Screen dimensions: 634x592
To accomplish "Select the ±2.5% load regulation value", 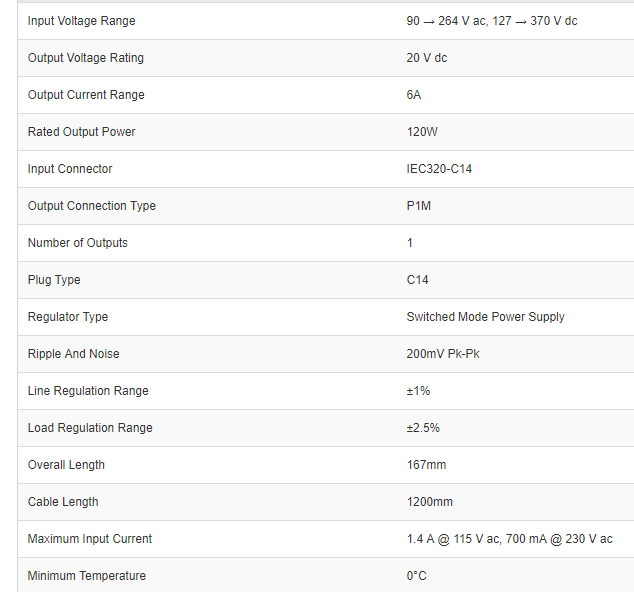I will pyautogui.click(x=423, y=428).
